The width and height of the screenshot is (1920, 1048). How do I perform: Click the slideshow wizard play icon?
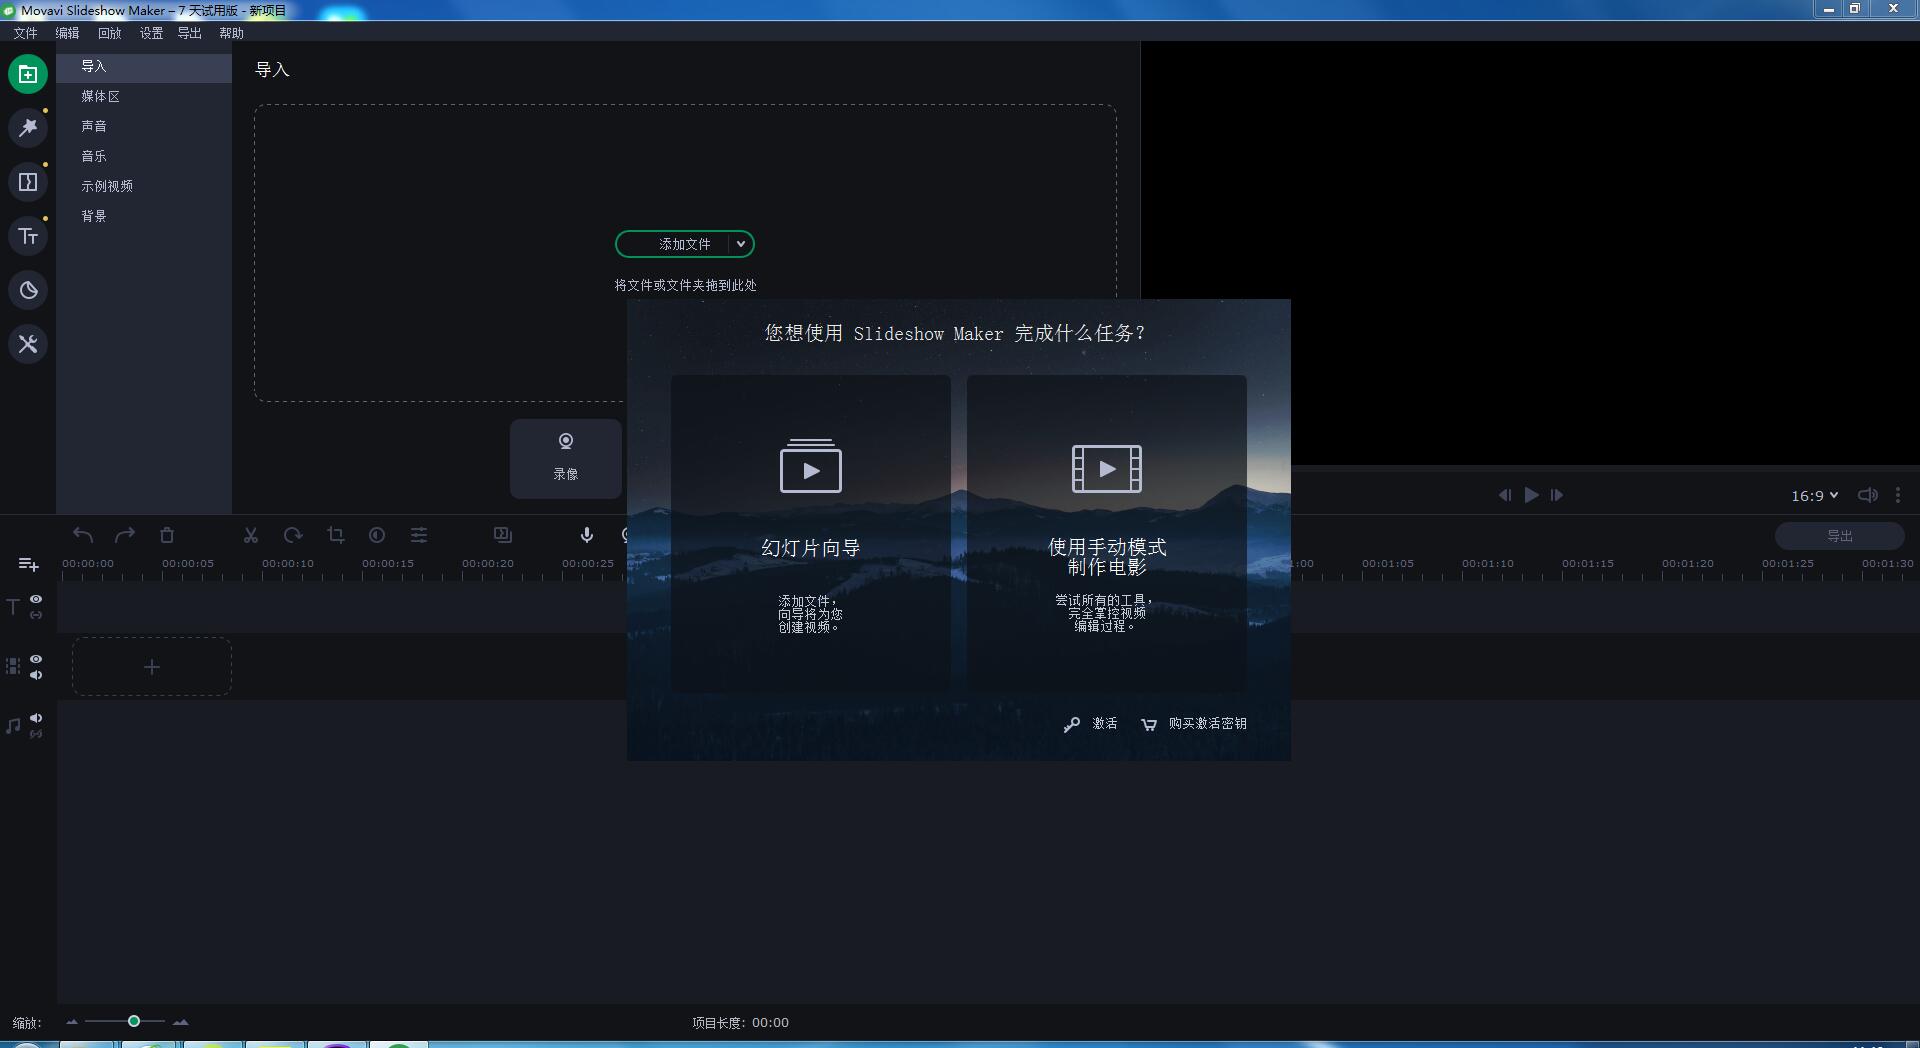[x=811, y=466]
